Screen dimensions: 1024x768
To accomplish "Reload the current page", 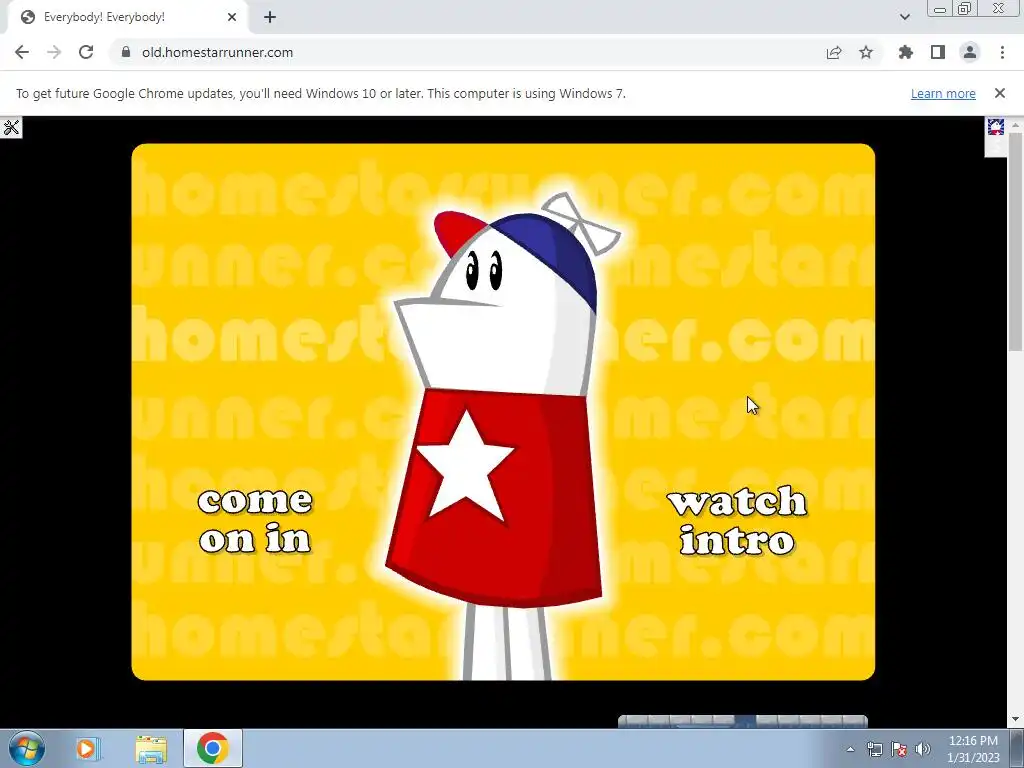I will pos(86,52).
